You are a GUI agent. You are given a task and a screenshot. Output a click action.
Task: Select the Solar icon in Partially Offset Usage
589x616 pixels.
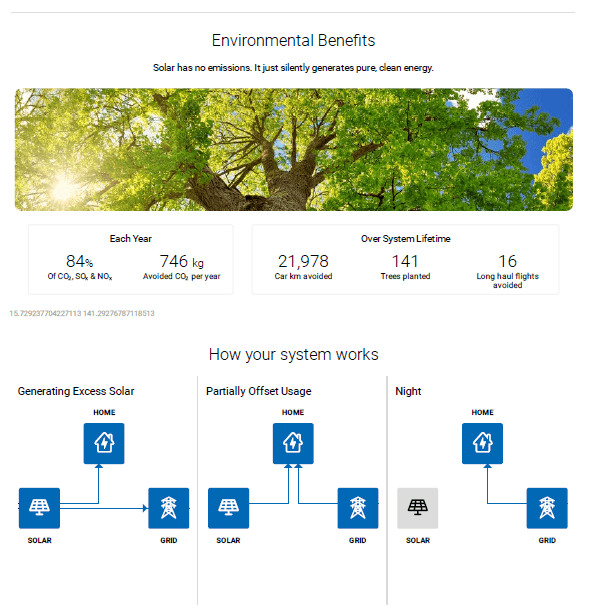tap(228, 508)
